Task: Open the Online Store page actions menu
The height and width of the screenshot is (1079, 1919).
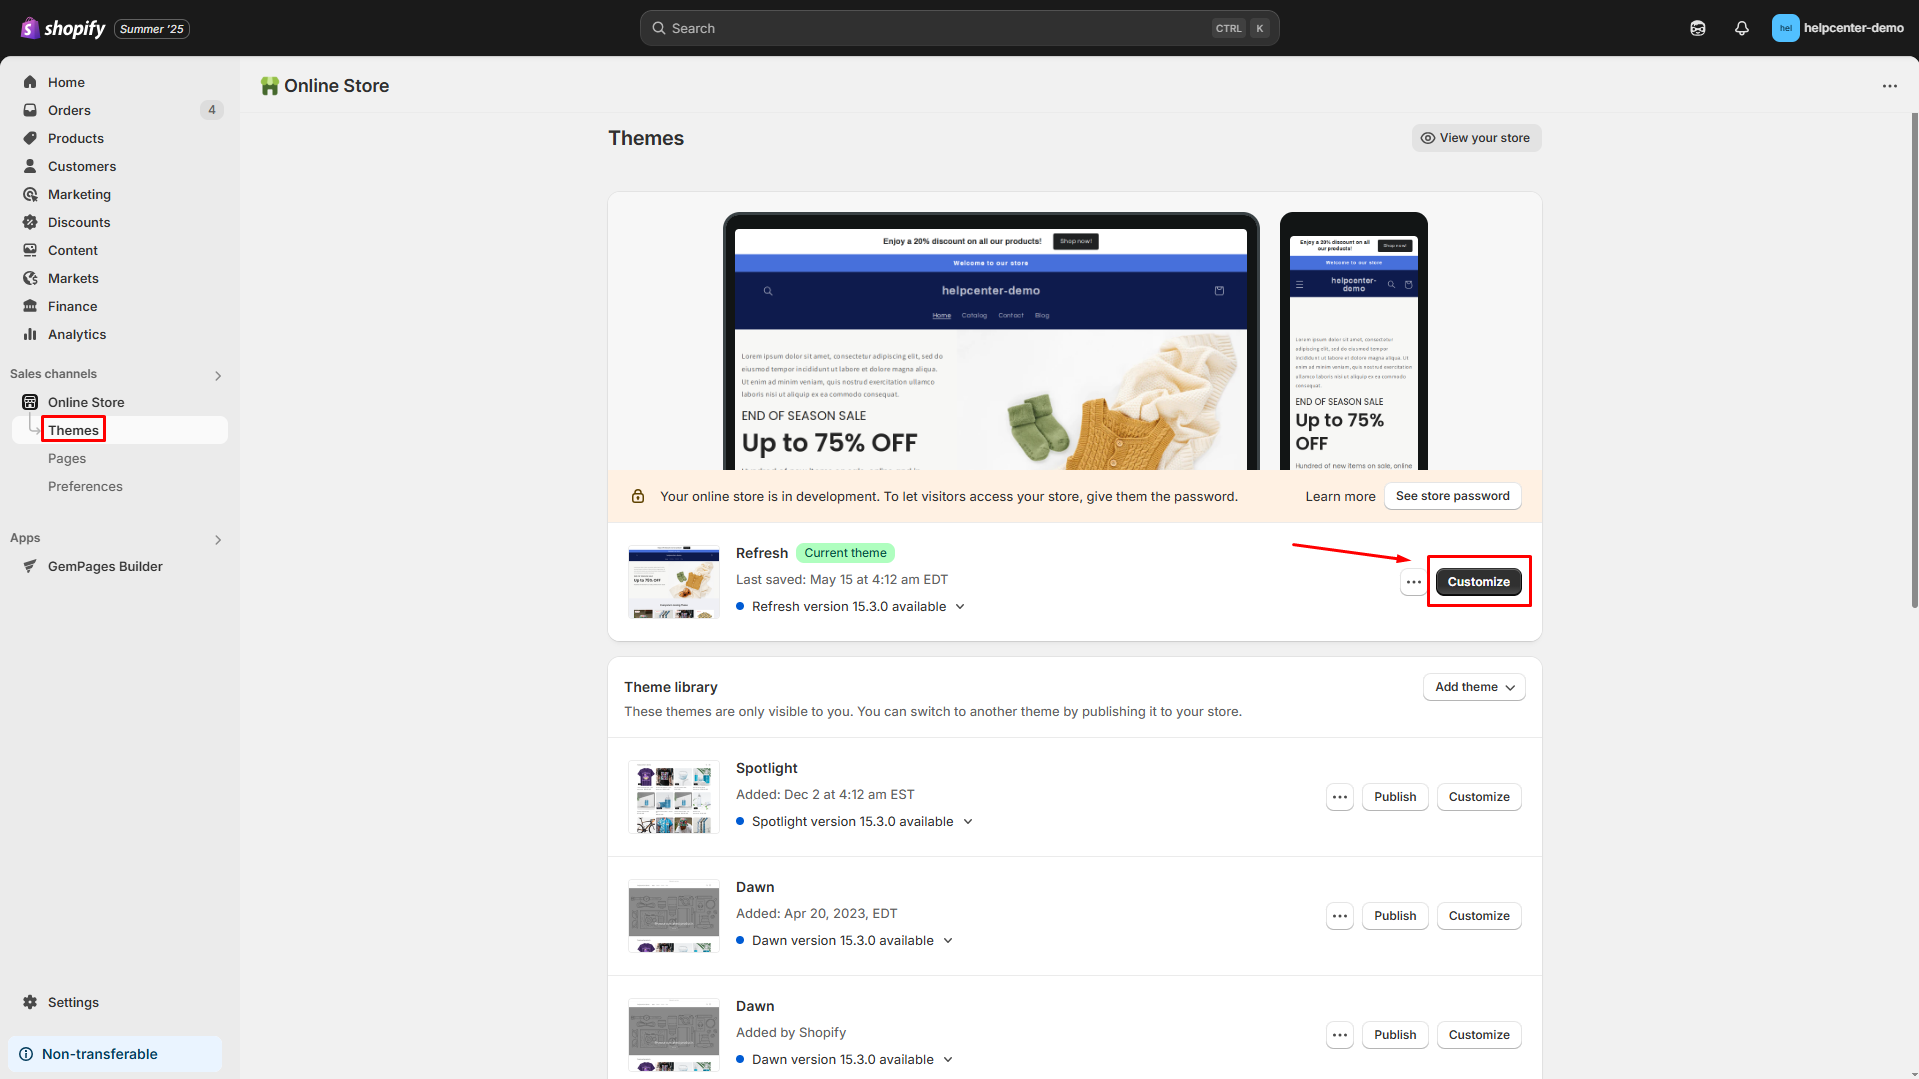Action: [x=1889, y=86]
